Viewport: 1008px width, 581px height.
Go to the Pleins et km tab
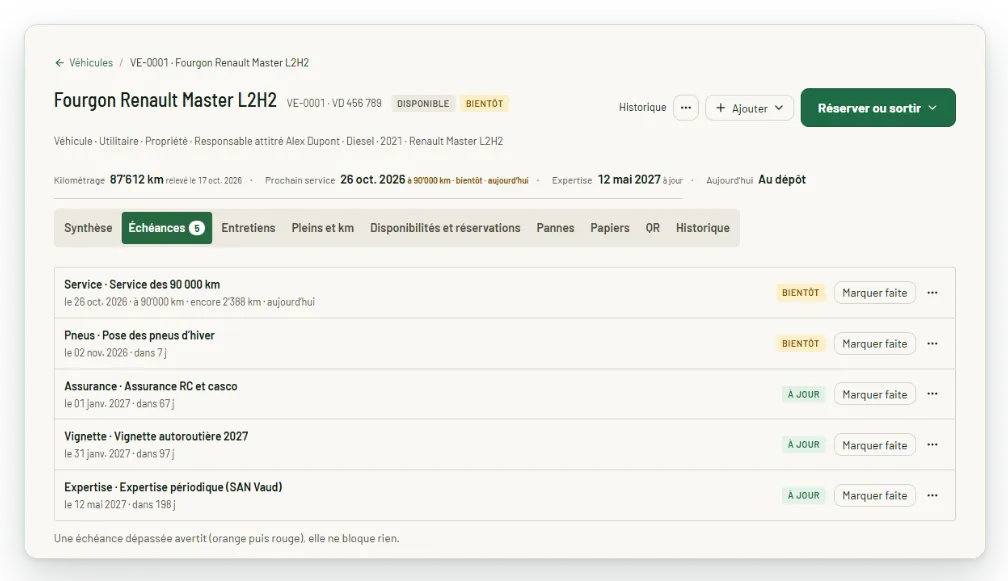(x=323, y=228)
